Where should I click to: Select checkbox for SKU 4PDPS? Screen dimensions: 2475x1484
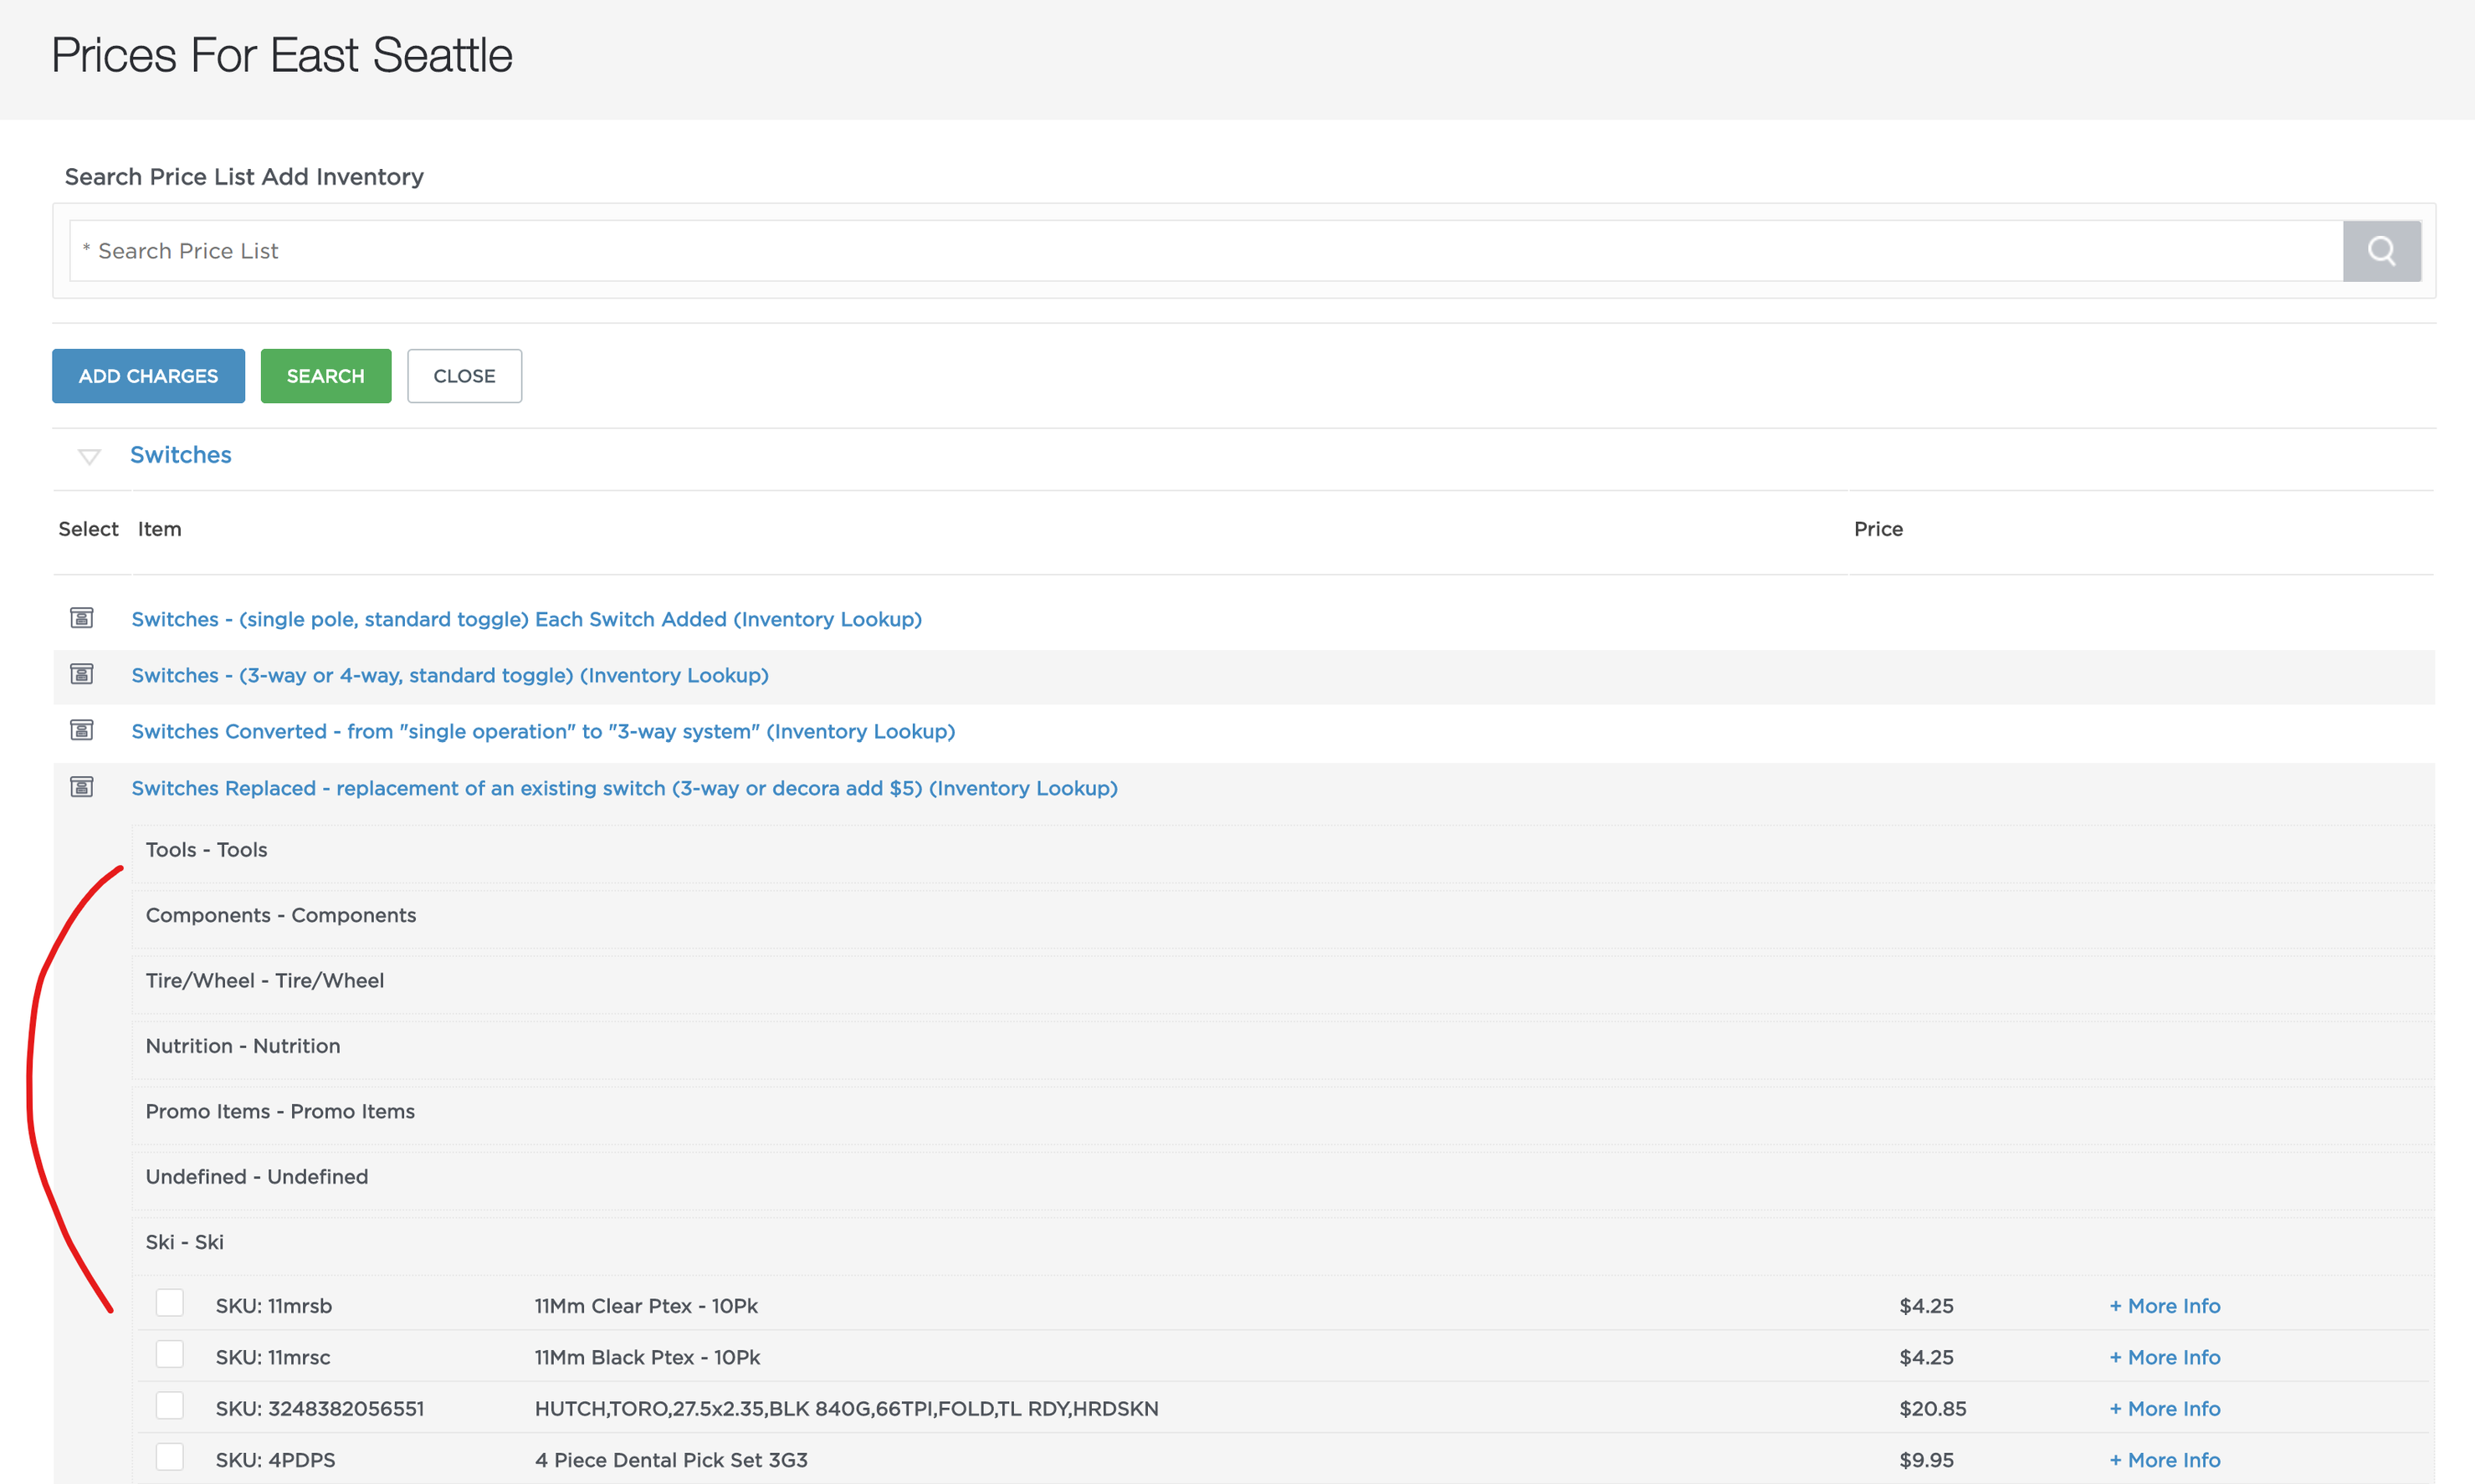click(170, 1457)
